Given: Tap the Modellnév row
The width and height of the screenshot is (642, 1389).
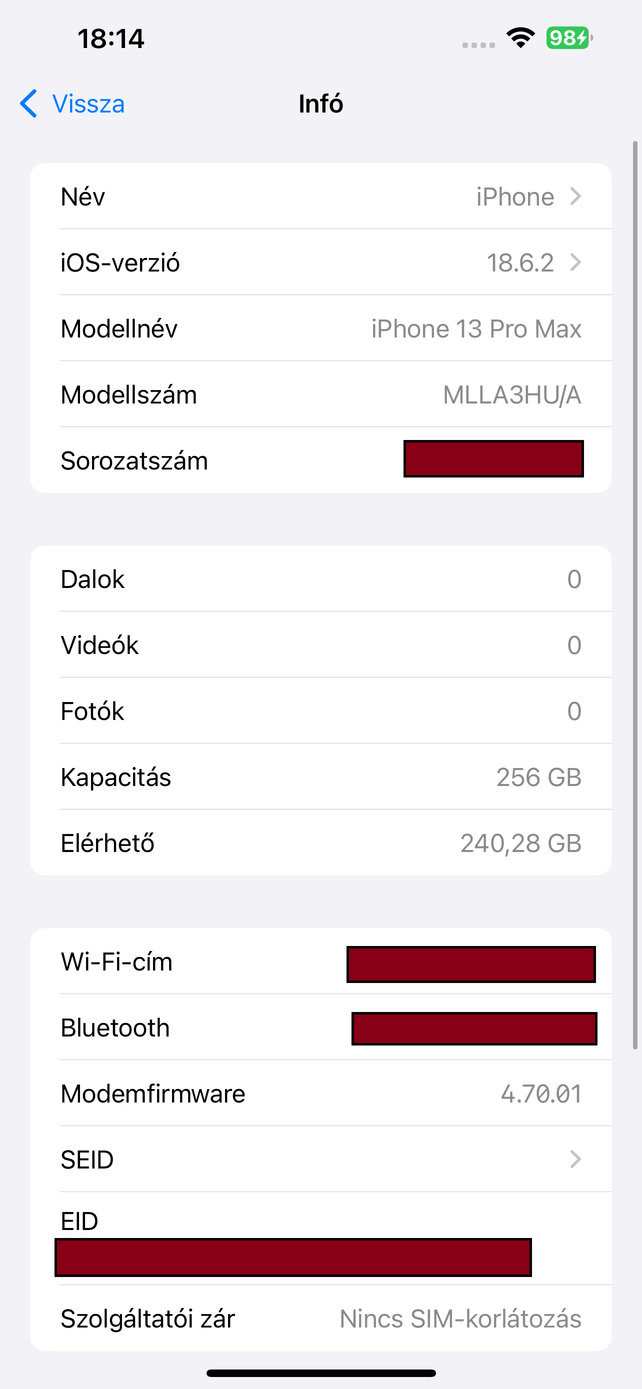Looking at the screenshot, I should 320,329.
